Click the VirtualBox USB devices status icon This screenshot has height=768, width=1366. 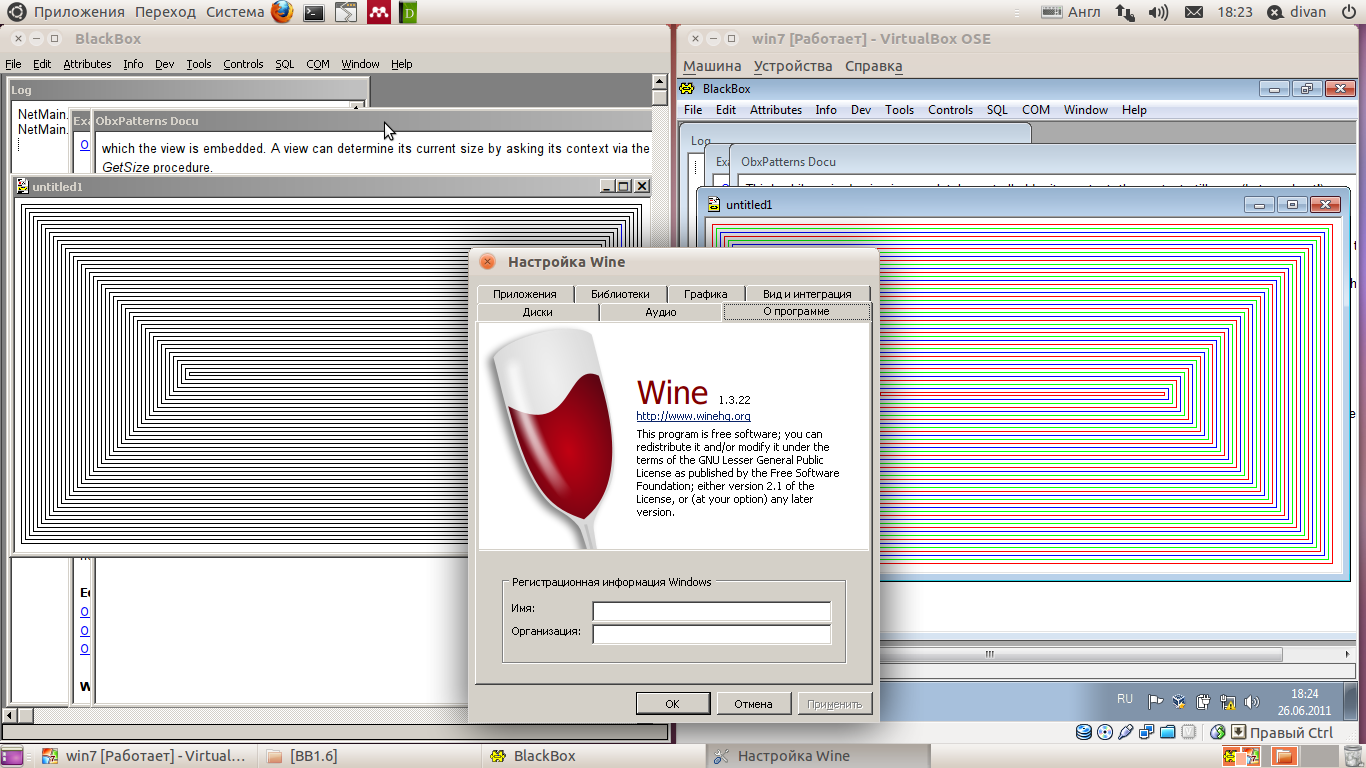1126,732
